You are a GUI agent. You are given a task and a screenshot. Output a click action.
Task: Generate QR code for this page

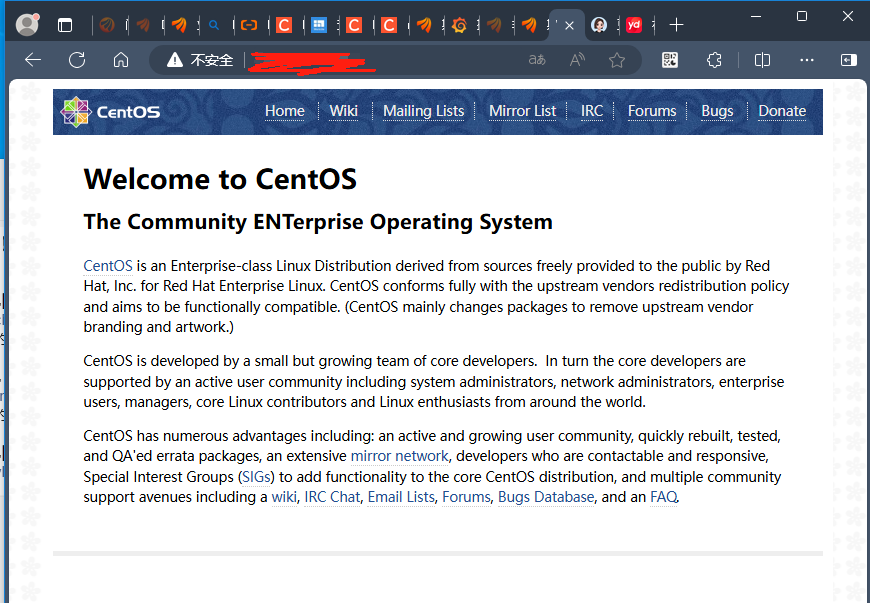coord(670,60)
